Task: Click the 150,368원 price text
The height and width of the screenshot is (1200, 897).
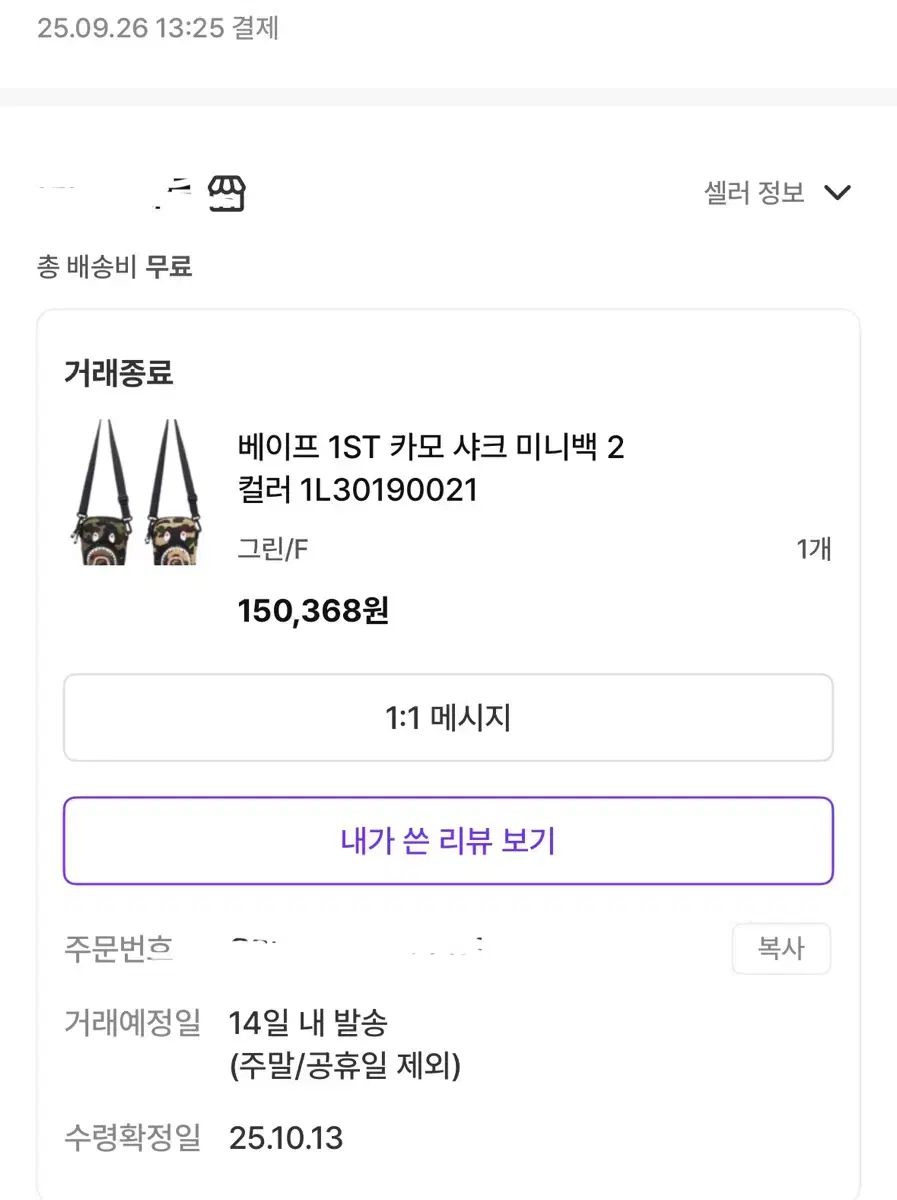Action: 313,610
